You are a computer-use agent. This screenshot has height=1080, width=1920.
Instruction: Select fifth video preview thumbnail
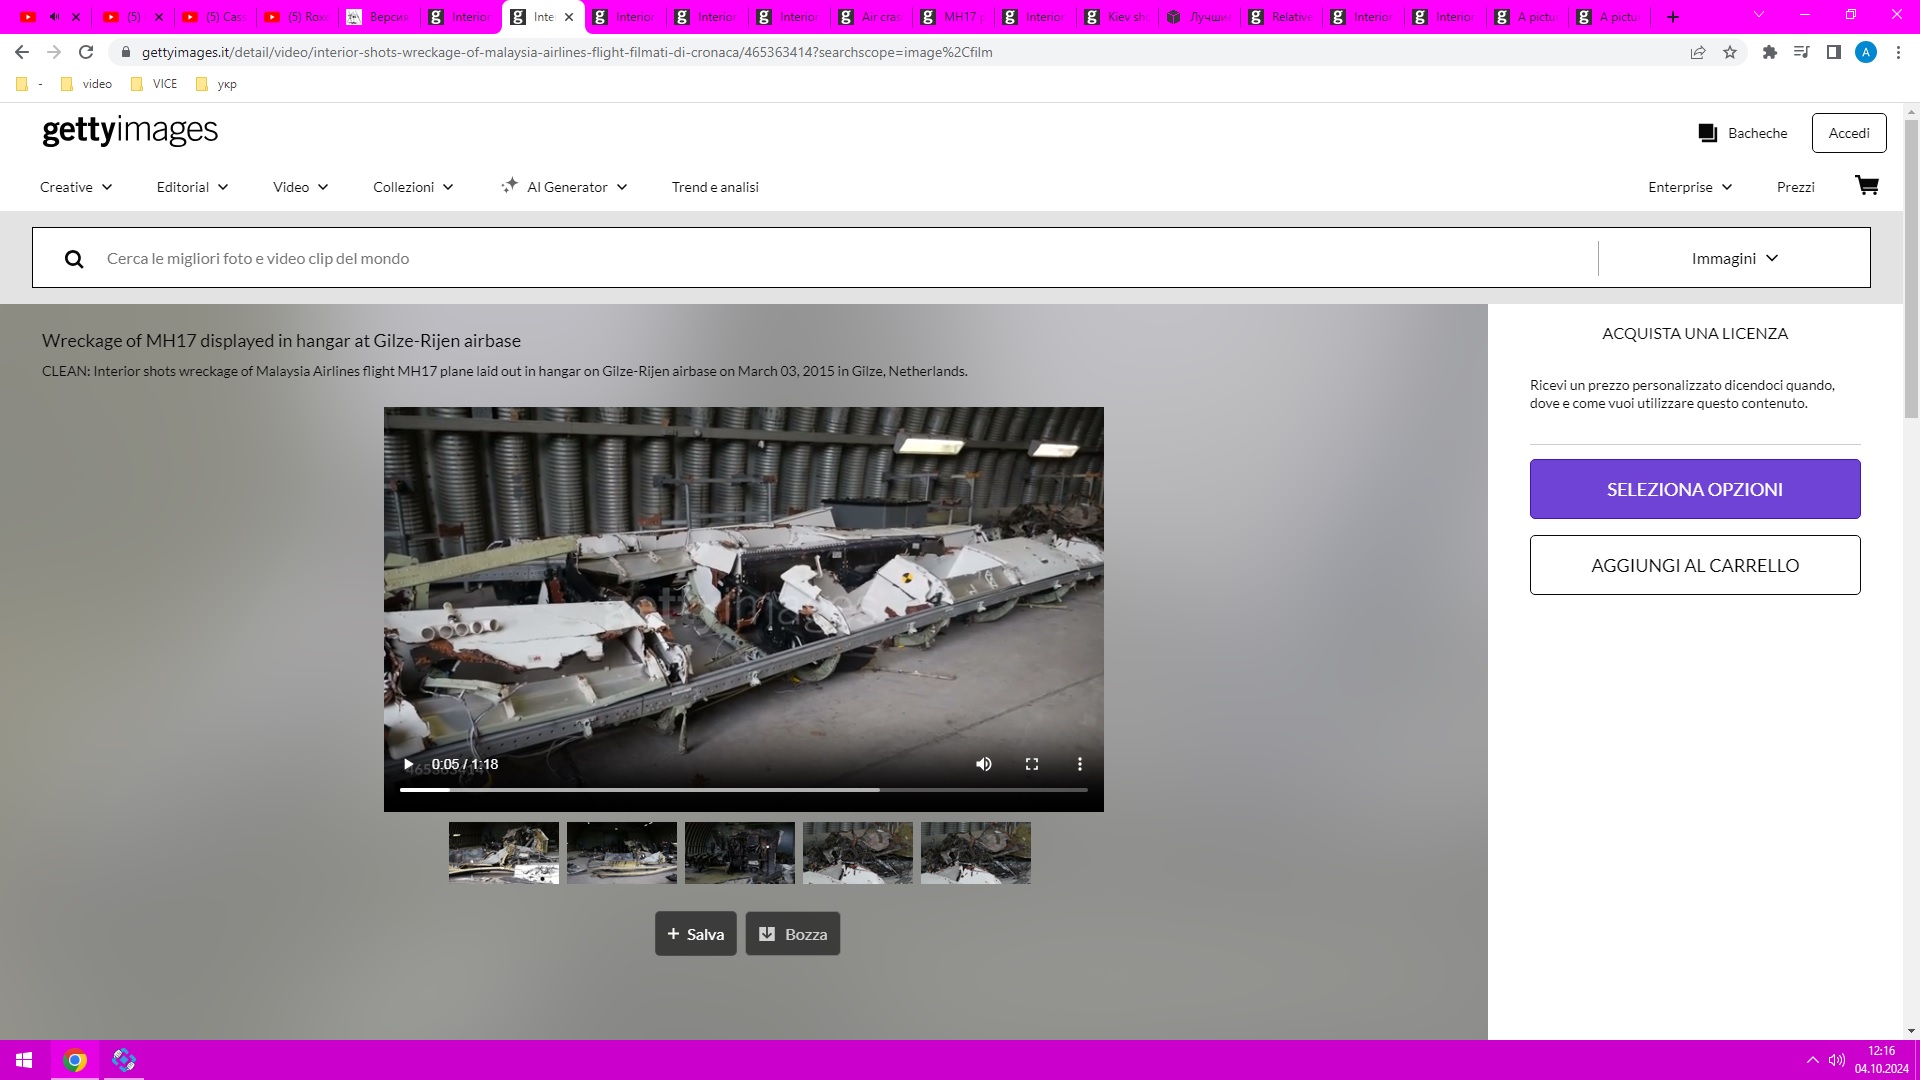coord(976,853)
